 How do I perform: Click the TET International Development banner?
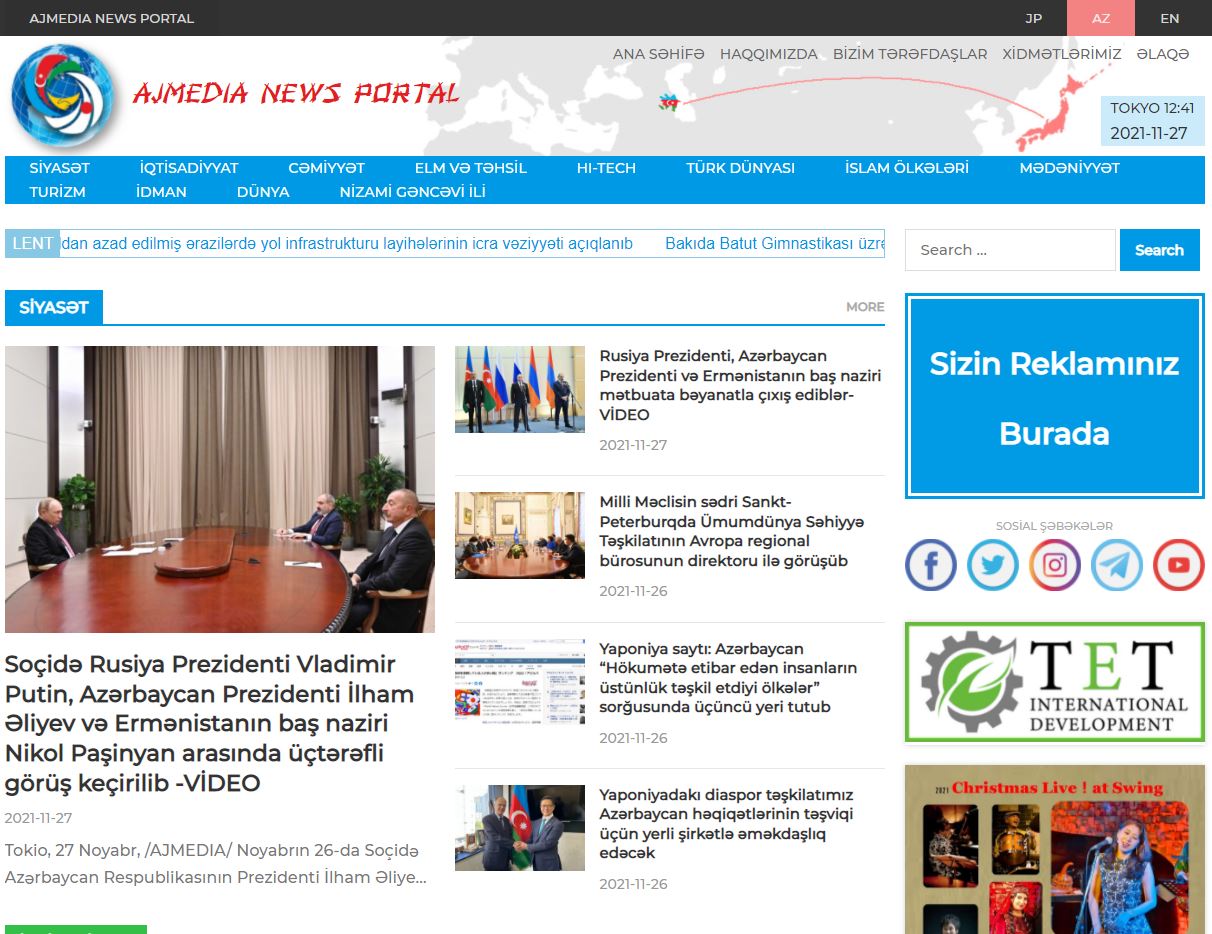tap(1054, 682)
